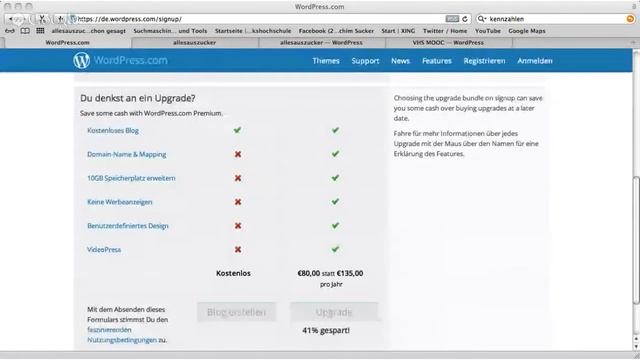Open the Start | XING bookmark
This screenshot has width=640, height=360.
[398, 31]
